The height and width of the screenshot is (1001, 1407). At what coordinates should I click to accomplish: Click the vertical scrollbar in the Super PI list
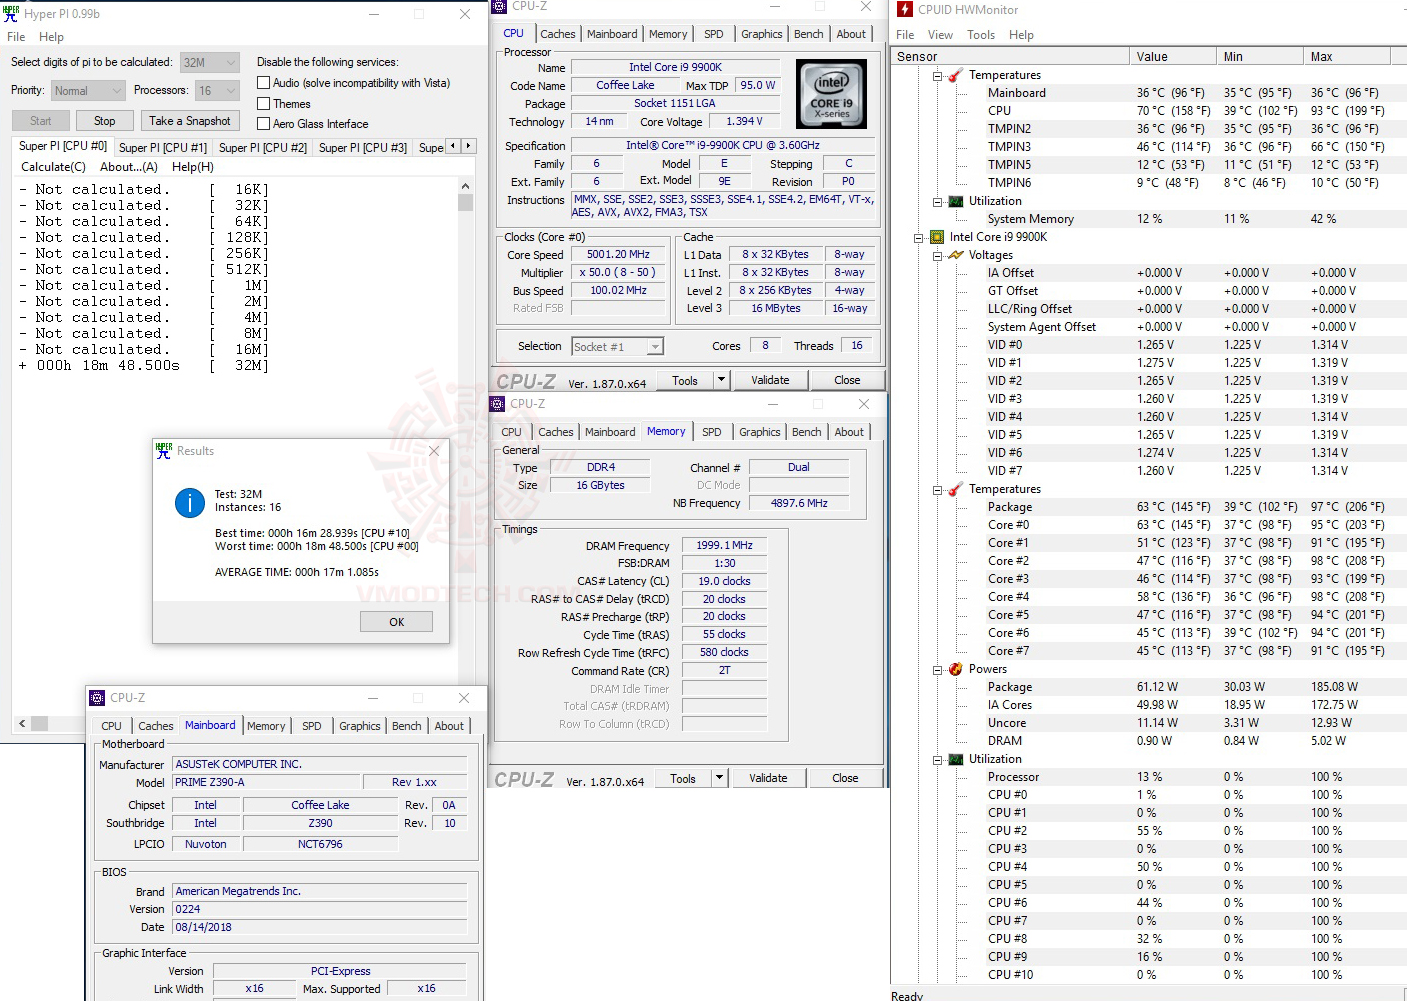465,200
